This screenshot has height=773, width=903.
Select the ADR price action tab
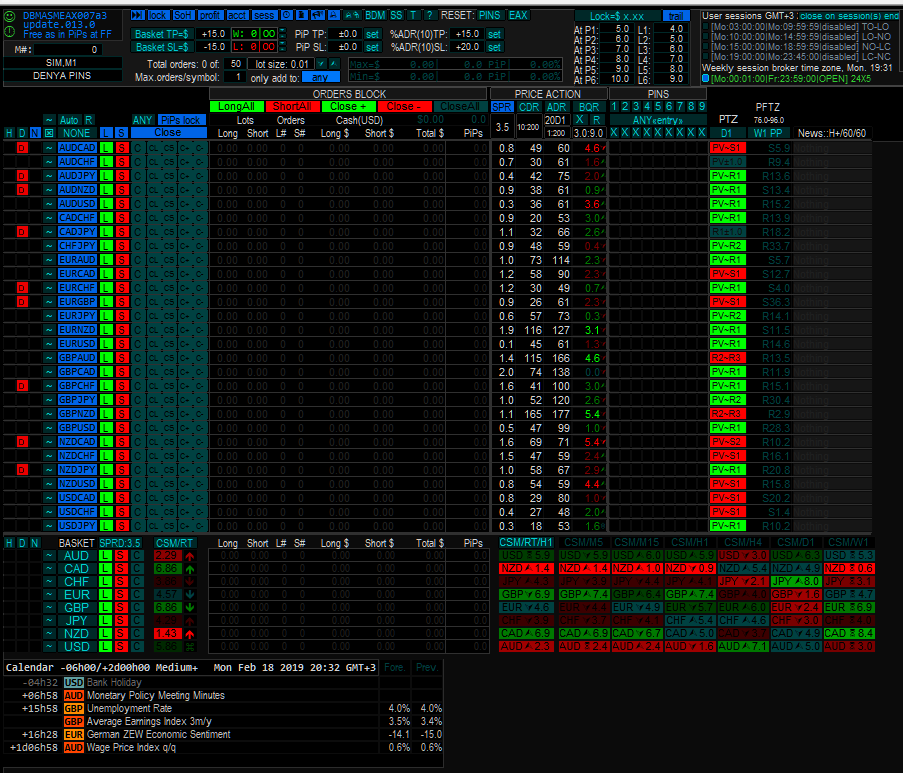coord(556,107)
